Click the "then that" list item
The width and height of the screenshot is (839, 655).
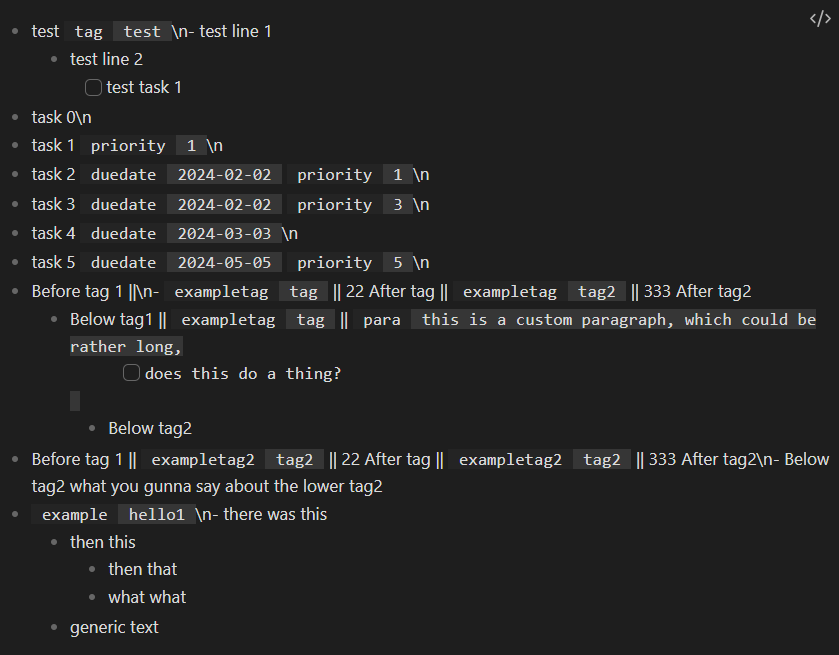pos(142,569)
